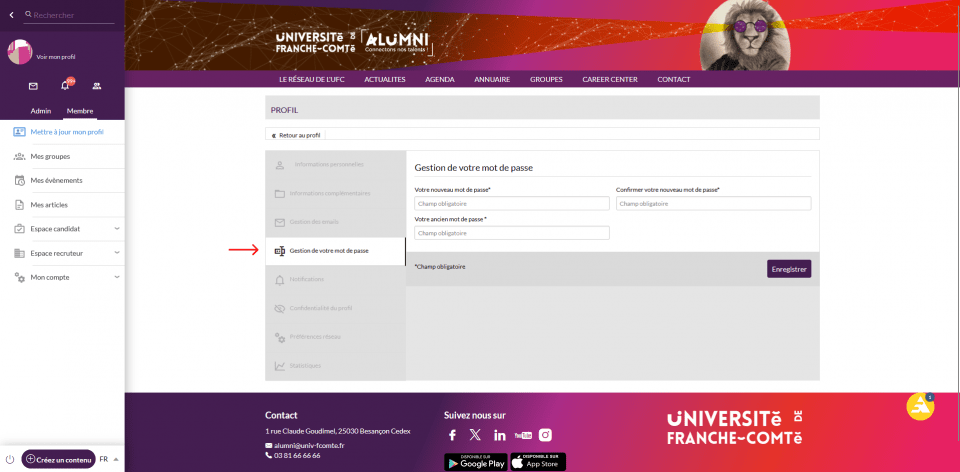Screen dimensions: 960x472
Task: Click the Enregistrer button
Action: click(789, 268)
